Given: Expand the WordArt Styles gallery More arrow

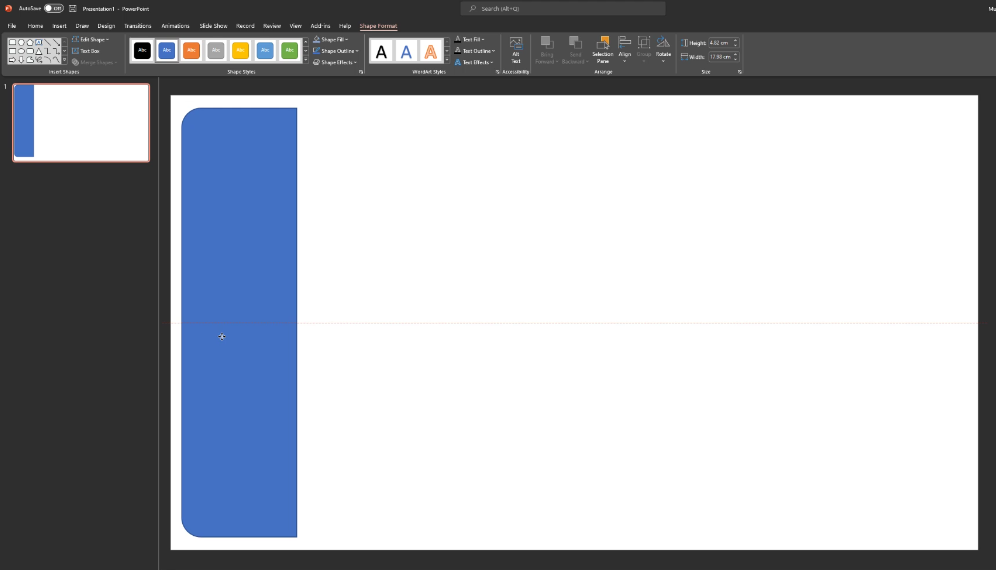Looking at the screenshot, I should 447,60.
